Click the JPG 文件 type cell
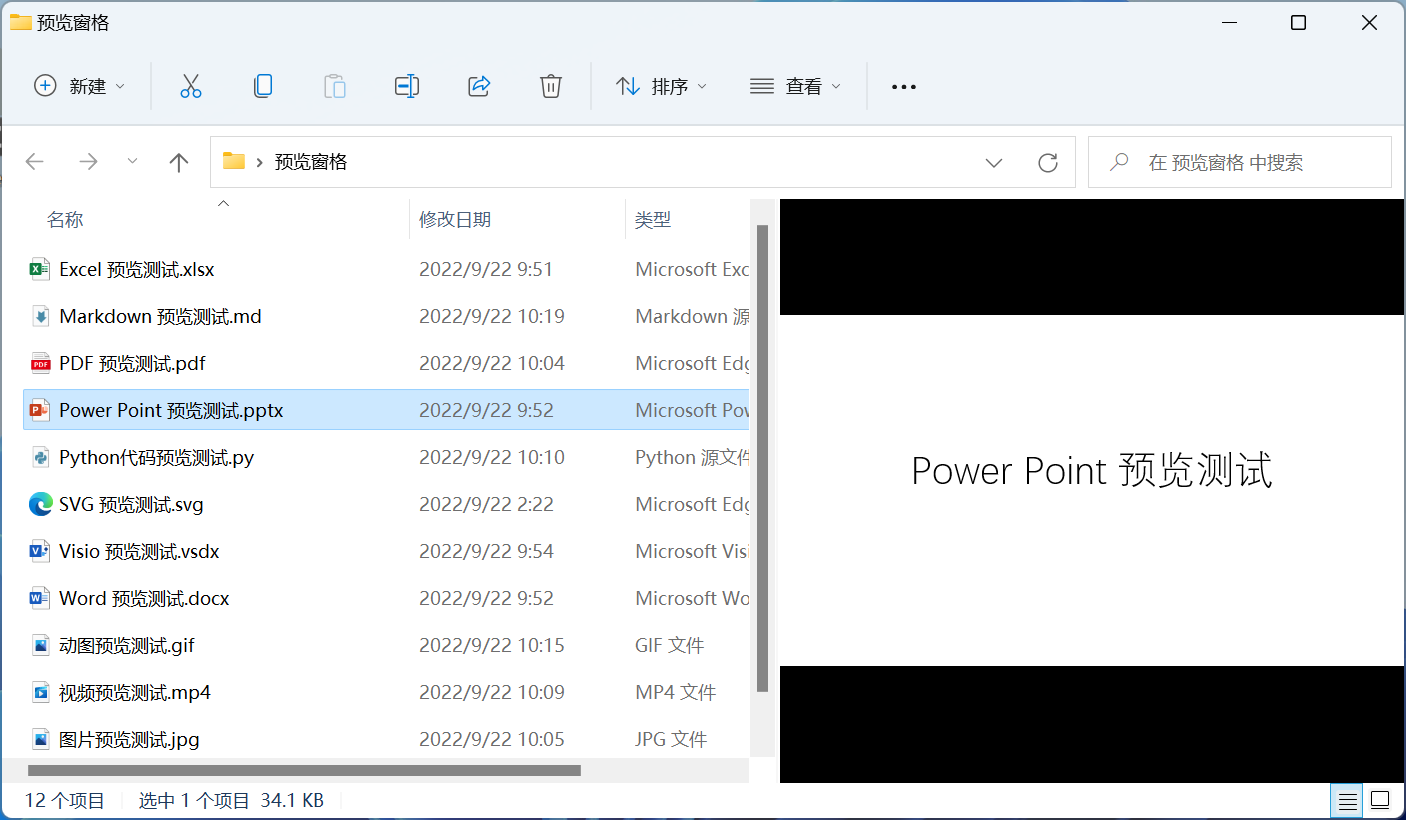This screenshot has height=820, width=1406. (x=671, y=739)
